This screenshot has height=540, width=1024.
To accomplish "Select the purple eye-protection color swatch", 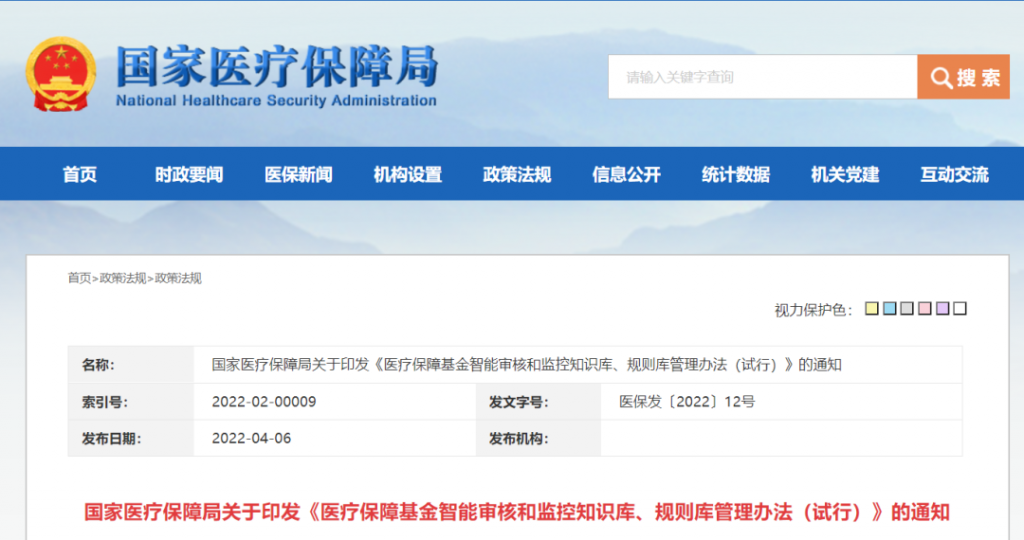I will [x=942, y=308].
